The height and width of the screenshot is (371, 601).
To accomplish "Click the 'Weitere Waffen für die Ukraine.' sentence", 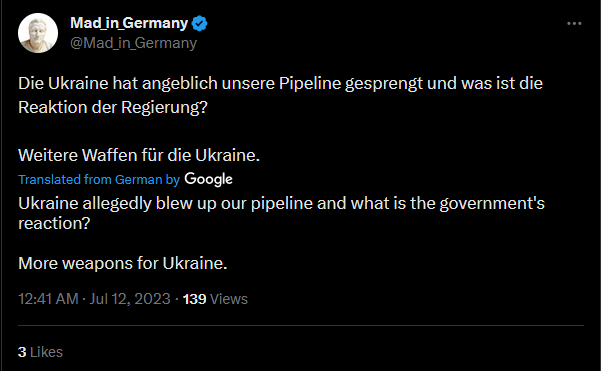I will pos(139,155).
